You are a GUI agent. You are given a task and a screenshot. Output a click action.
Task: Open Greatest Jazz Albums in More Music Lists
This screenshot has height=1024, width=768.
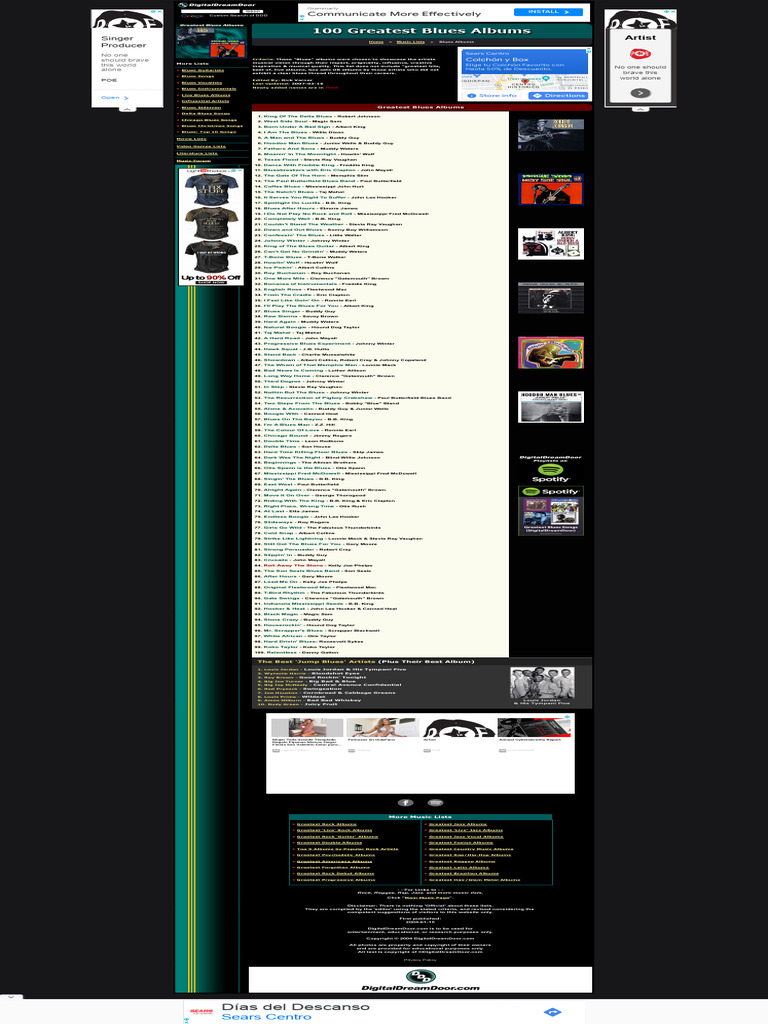[x=458, y=824]
